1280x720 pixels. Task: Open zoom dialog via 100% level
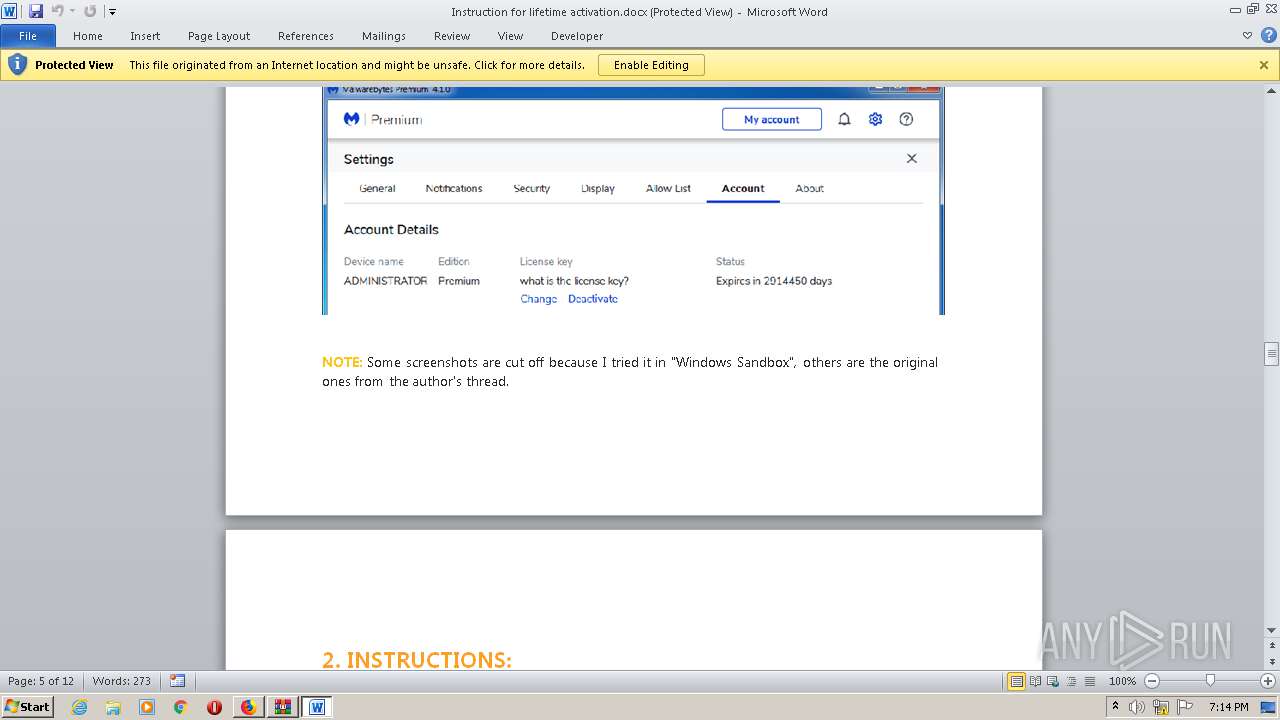tap(1122, 681)
